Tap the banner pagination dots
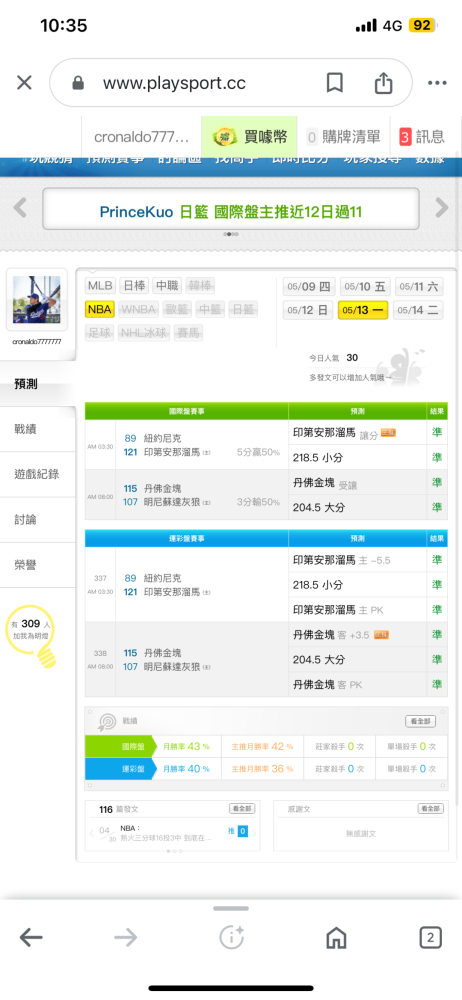Image resolution: width=462 pixels, height=1000 pixels. pos(231,234)
